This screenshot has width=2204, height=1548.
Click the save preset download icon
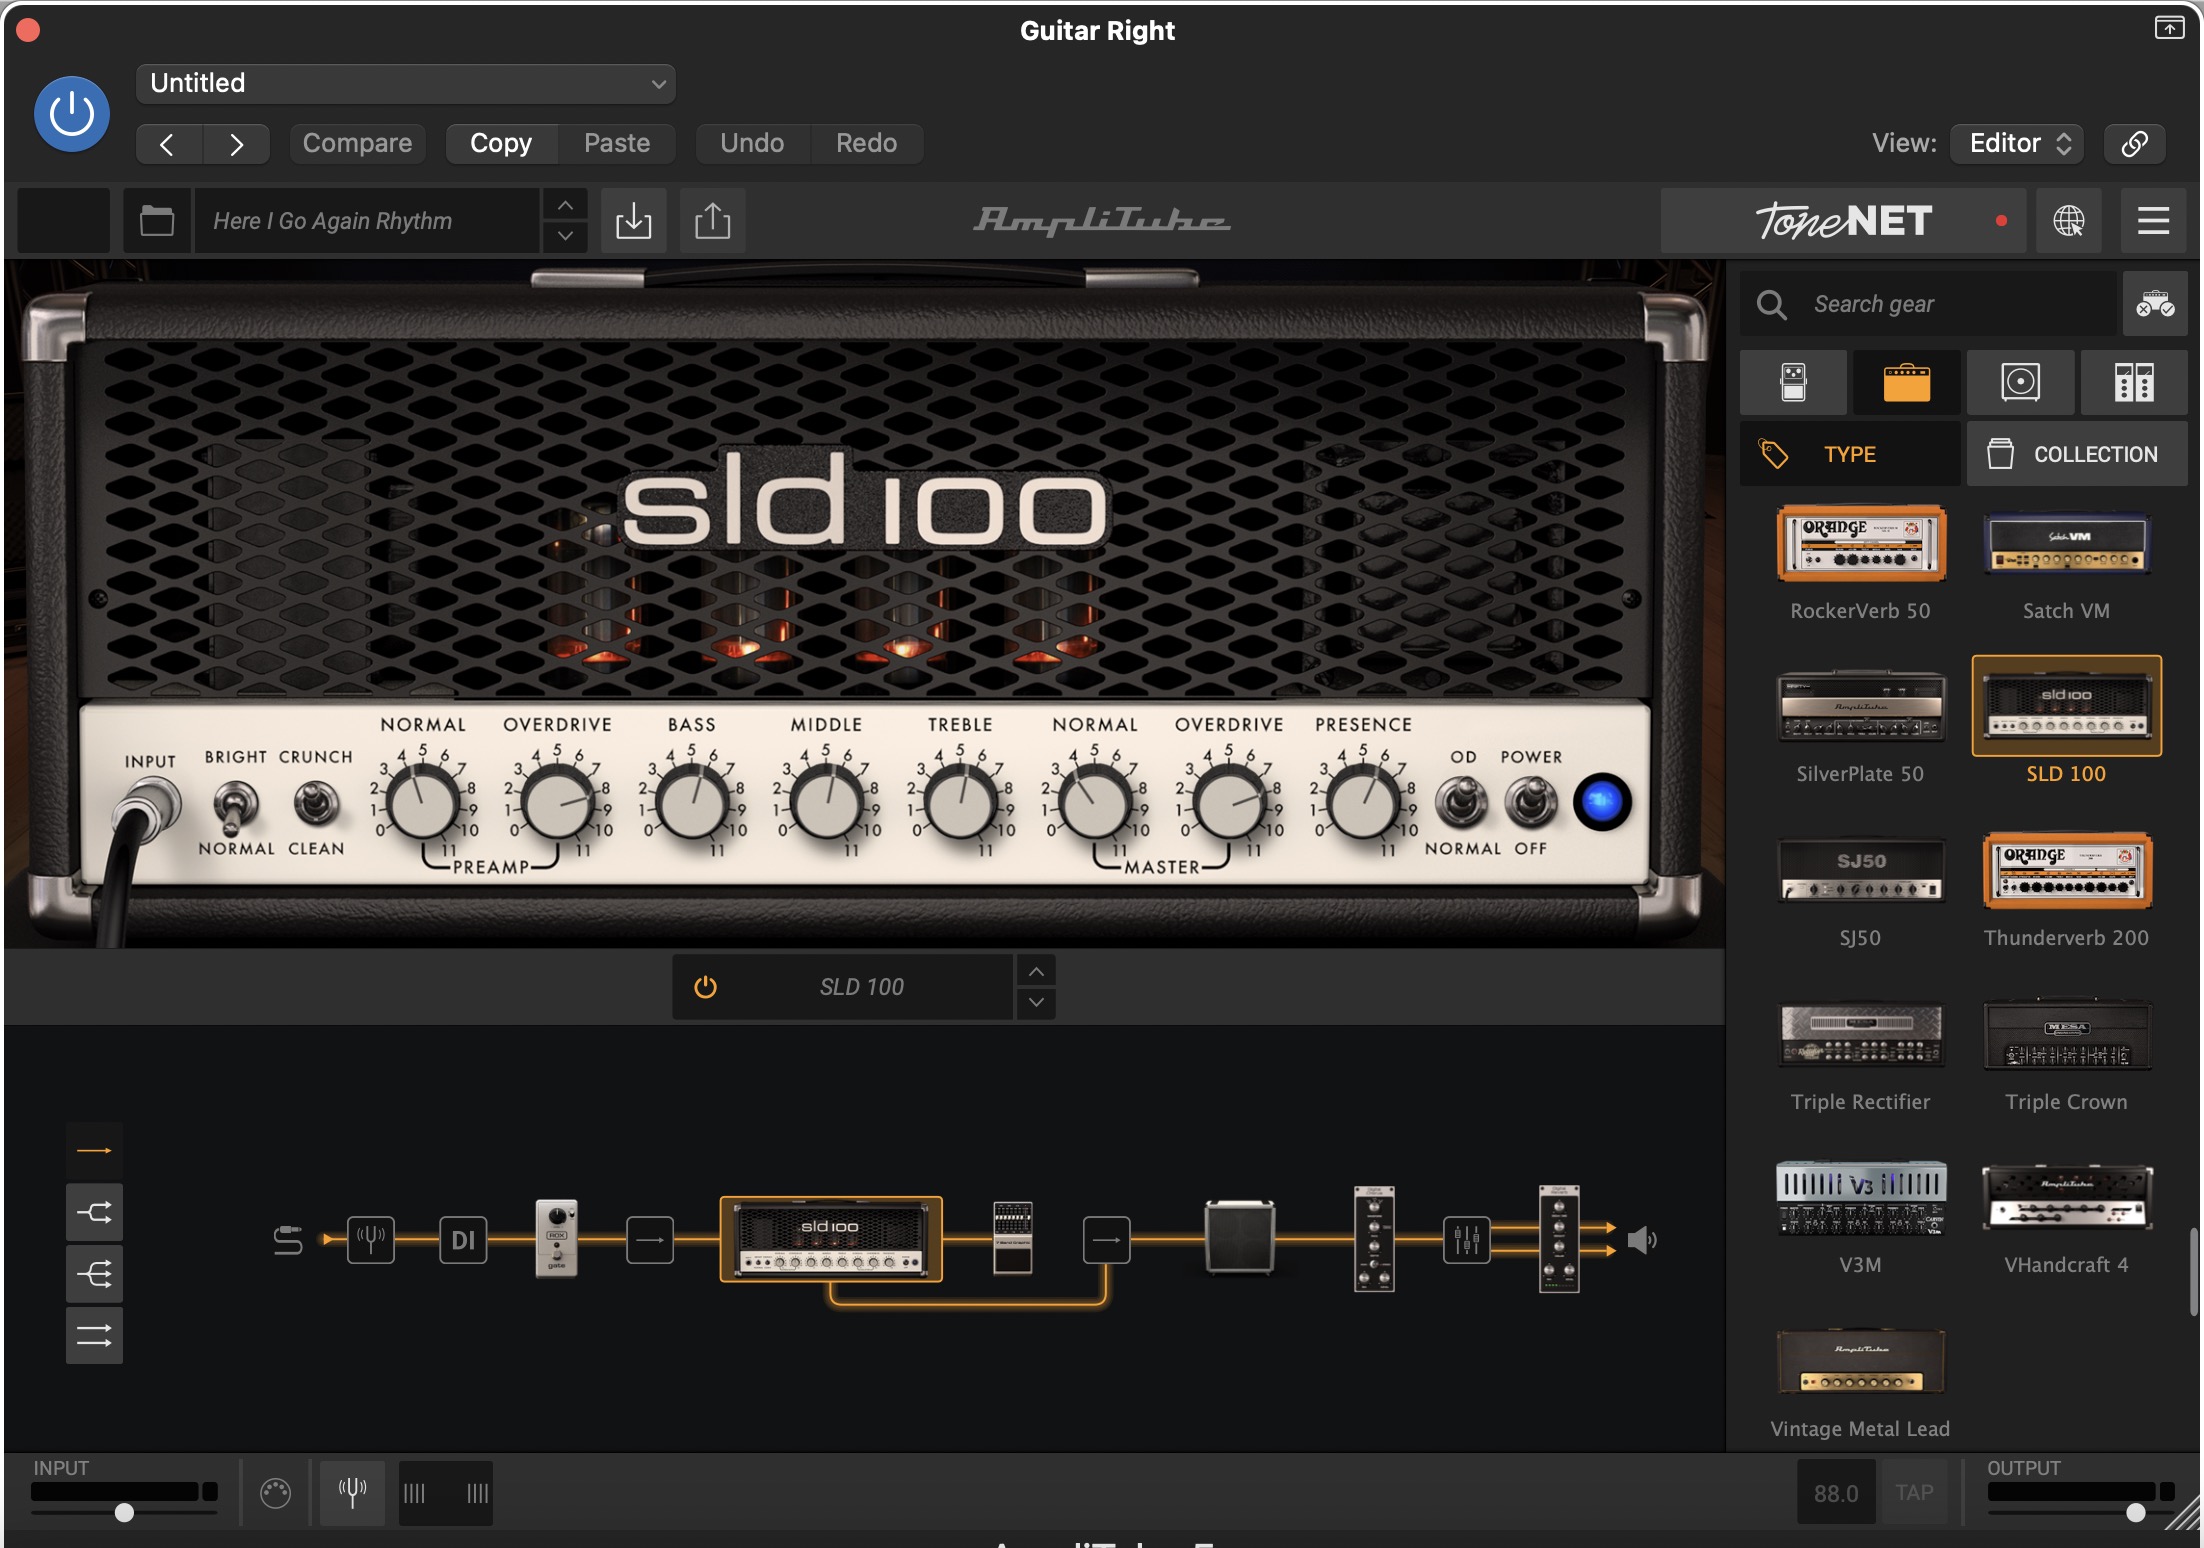coord(633,220)
